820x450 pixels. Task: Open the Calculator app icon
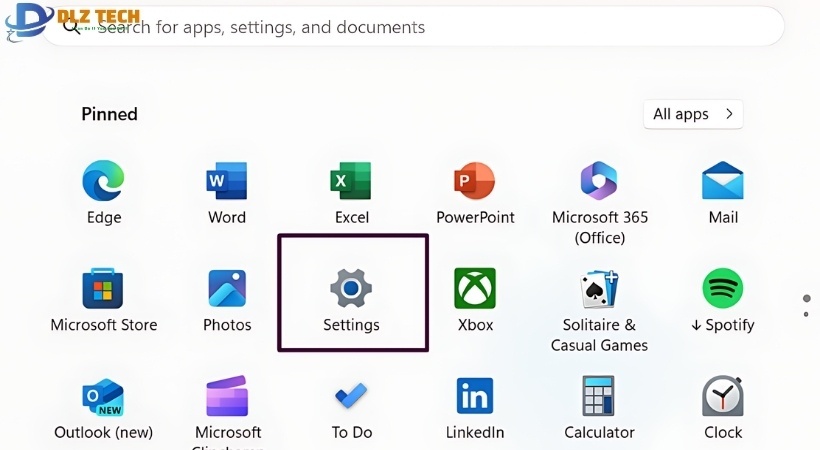(599, 396)
